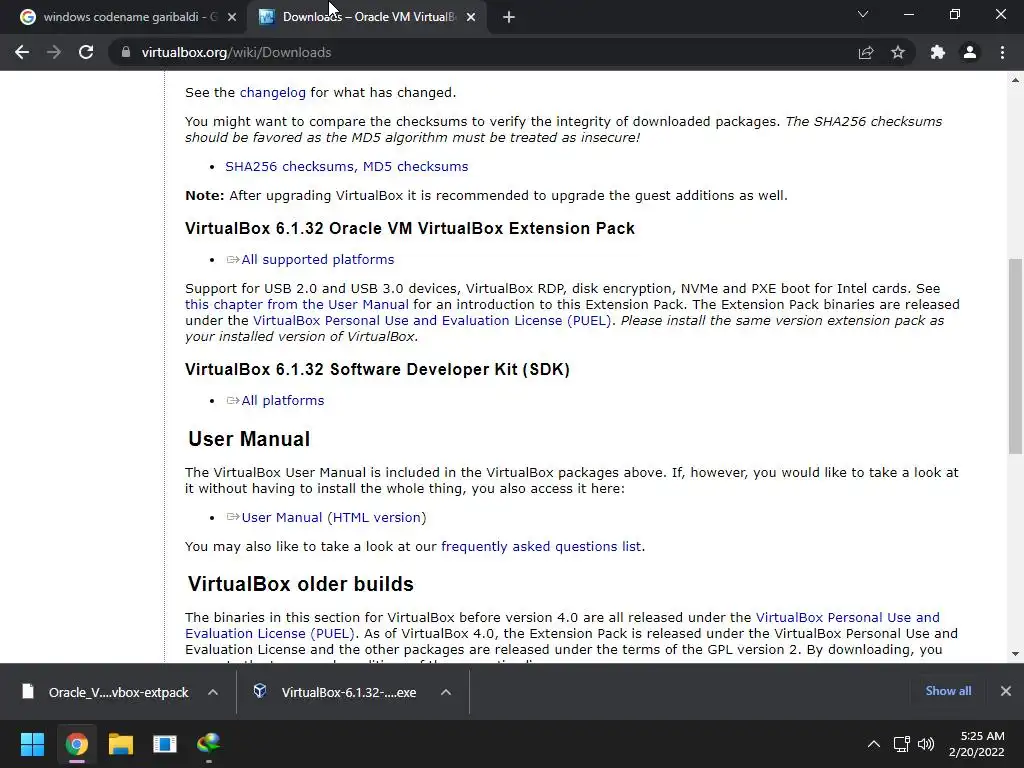The image size is (1024, 768).
Task: Open the SHA256 checksums link
Action: tap(291, 167)
